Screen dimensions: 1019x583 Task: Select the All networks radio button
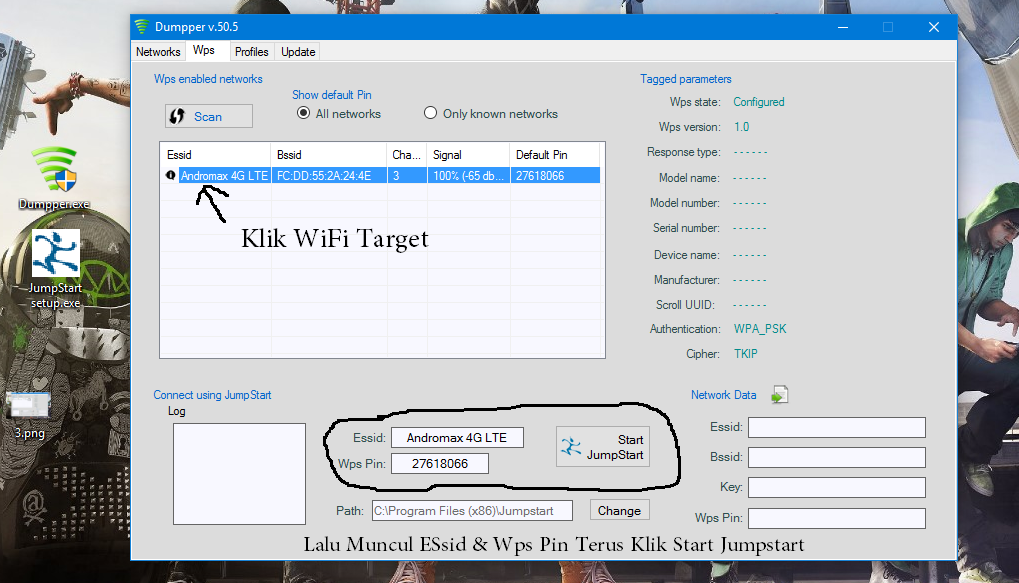tap(303, 113)
